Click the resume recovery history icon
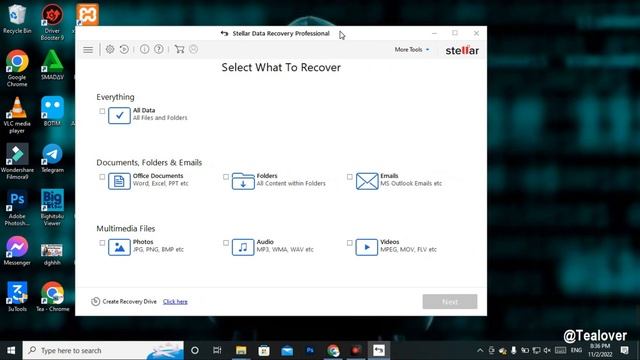This screenshot has height=360, width=640. click(x=124, y=49)
